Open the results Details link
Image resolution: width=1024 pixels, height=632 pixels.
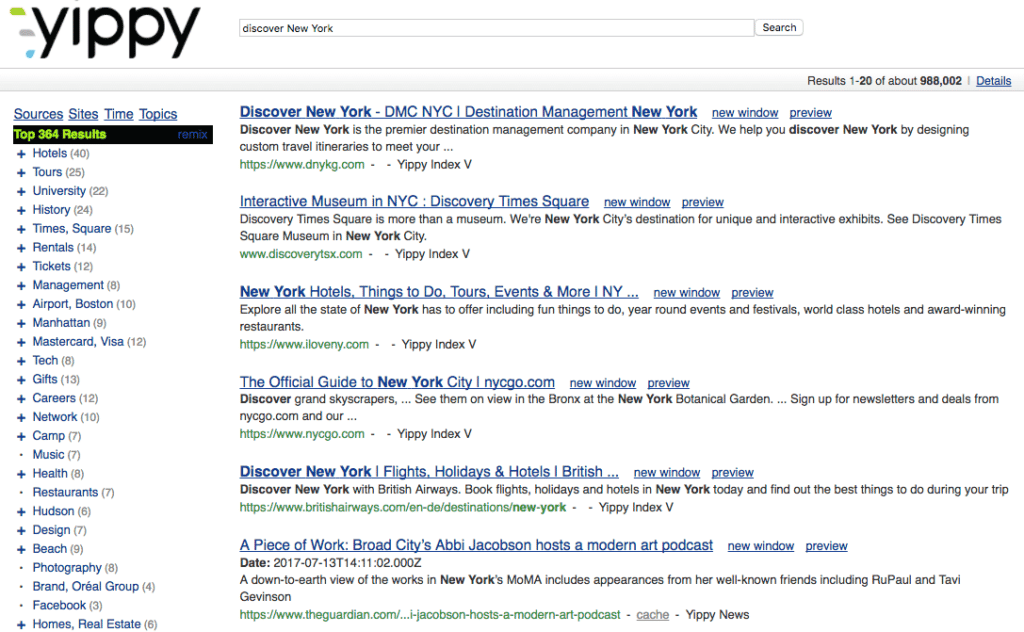tap(993, 81)
